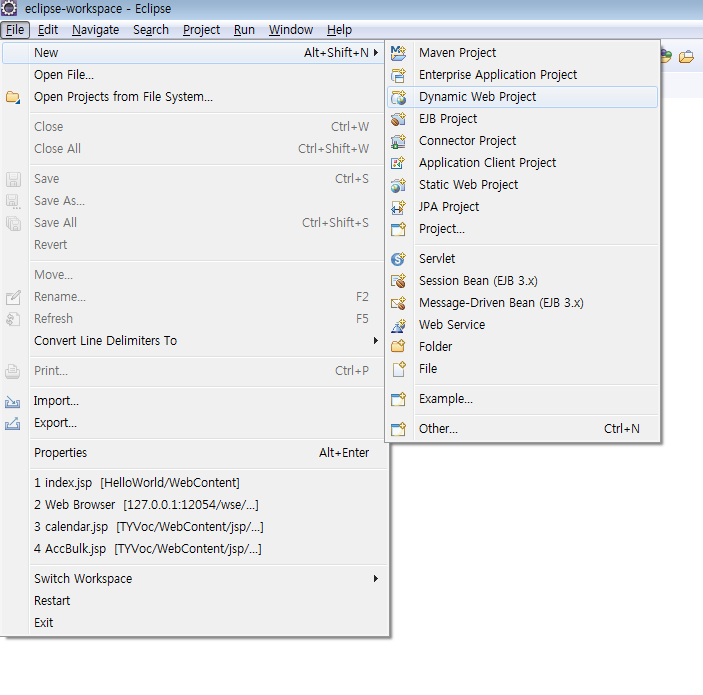The height and width of the screenshot is (695, 703).
Task: Open the Search menu
Action: [x=151, y=30]
